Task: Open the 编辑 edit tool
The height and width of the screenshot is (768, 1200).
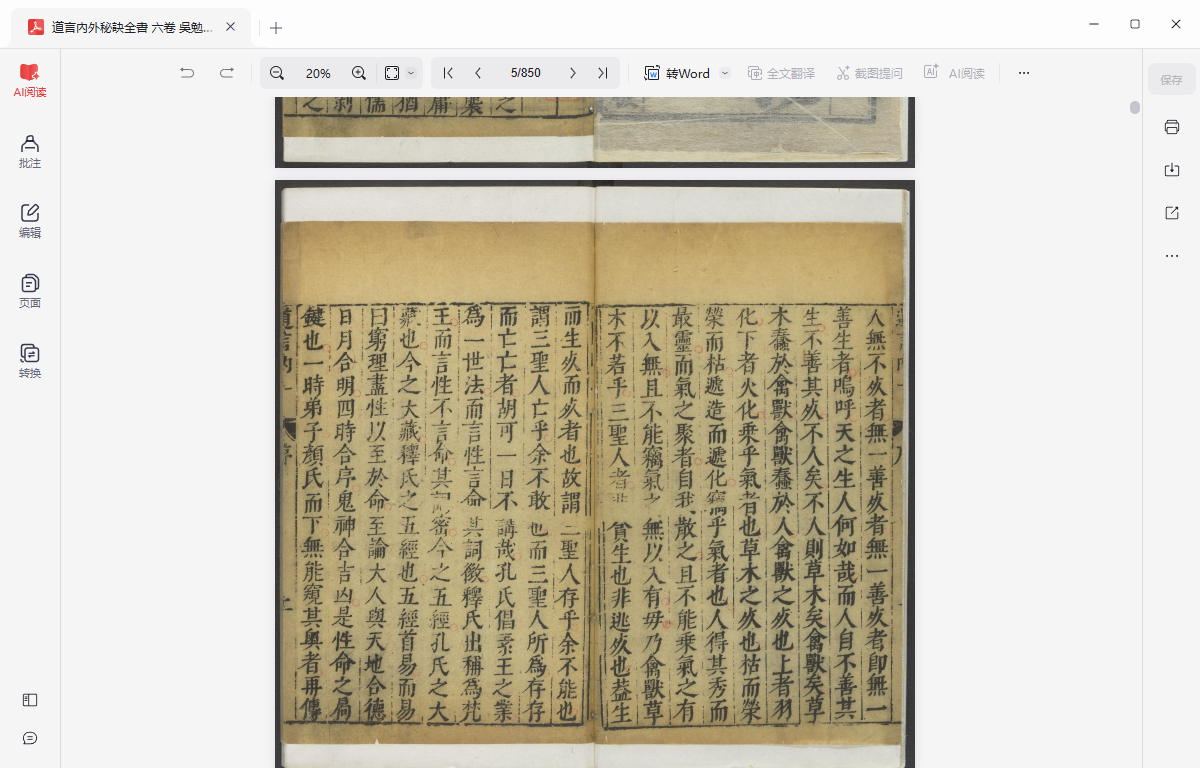Action: pos(30,221)
